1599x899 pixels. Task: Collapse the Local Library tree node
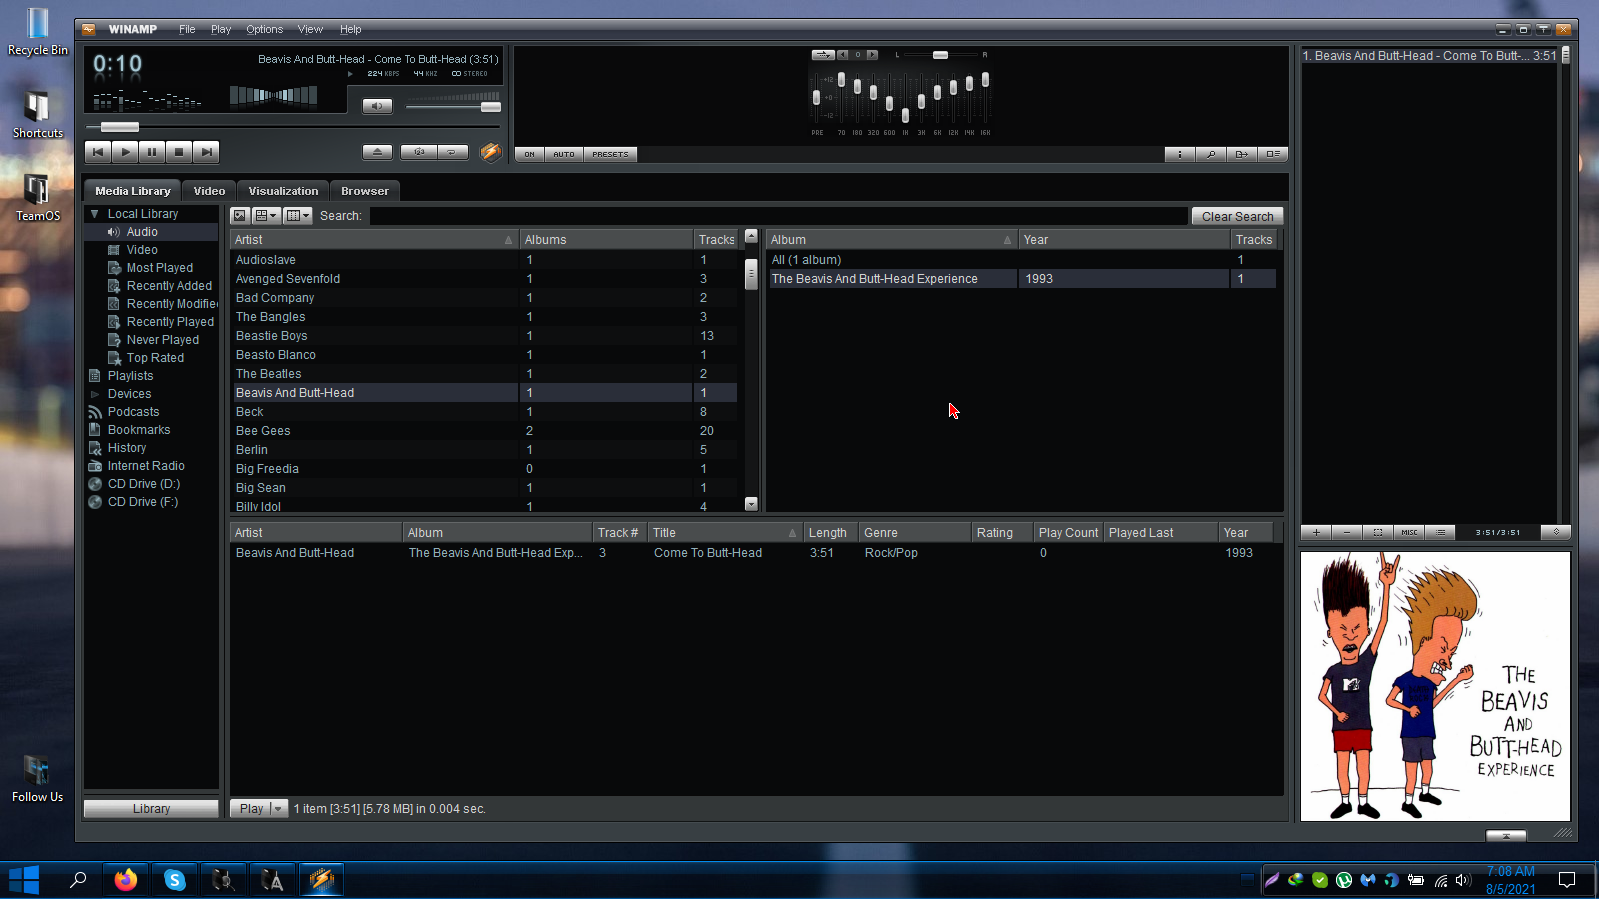(95, 214)
